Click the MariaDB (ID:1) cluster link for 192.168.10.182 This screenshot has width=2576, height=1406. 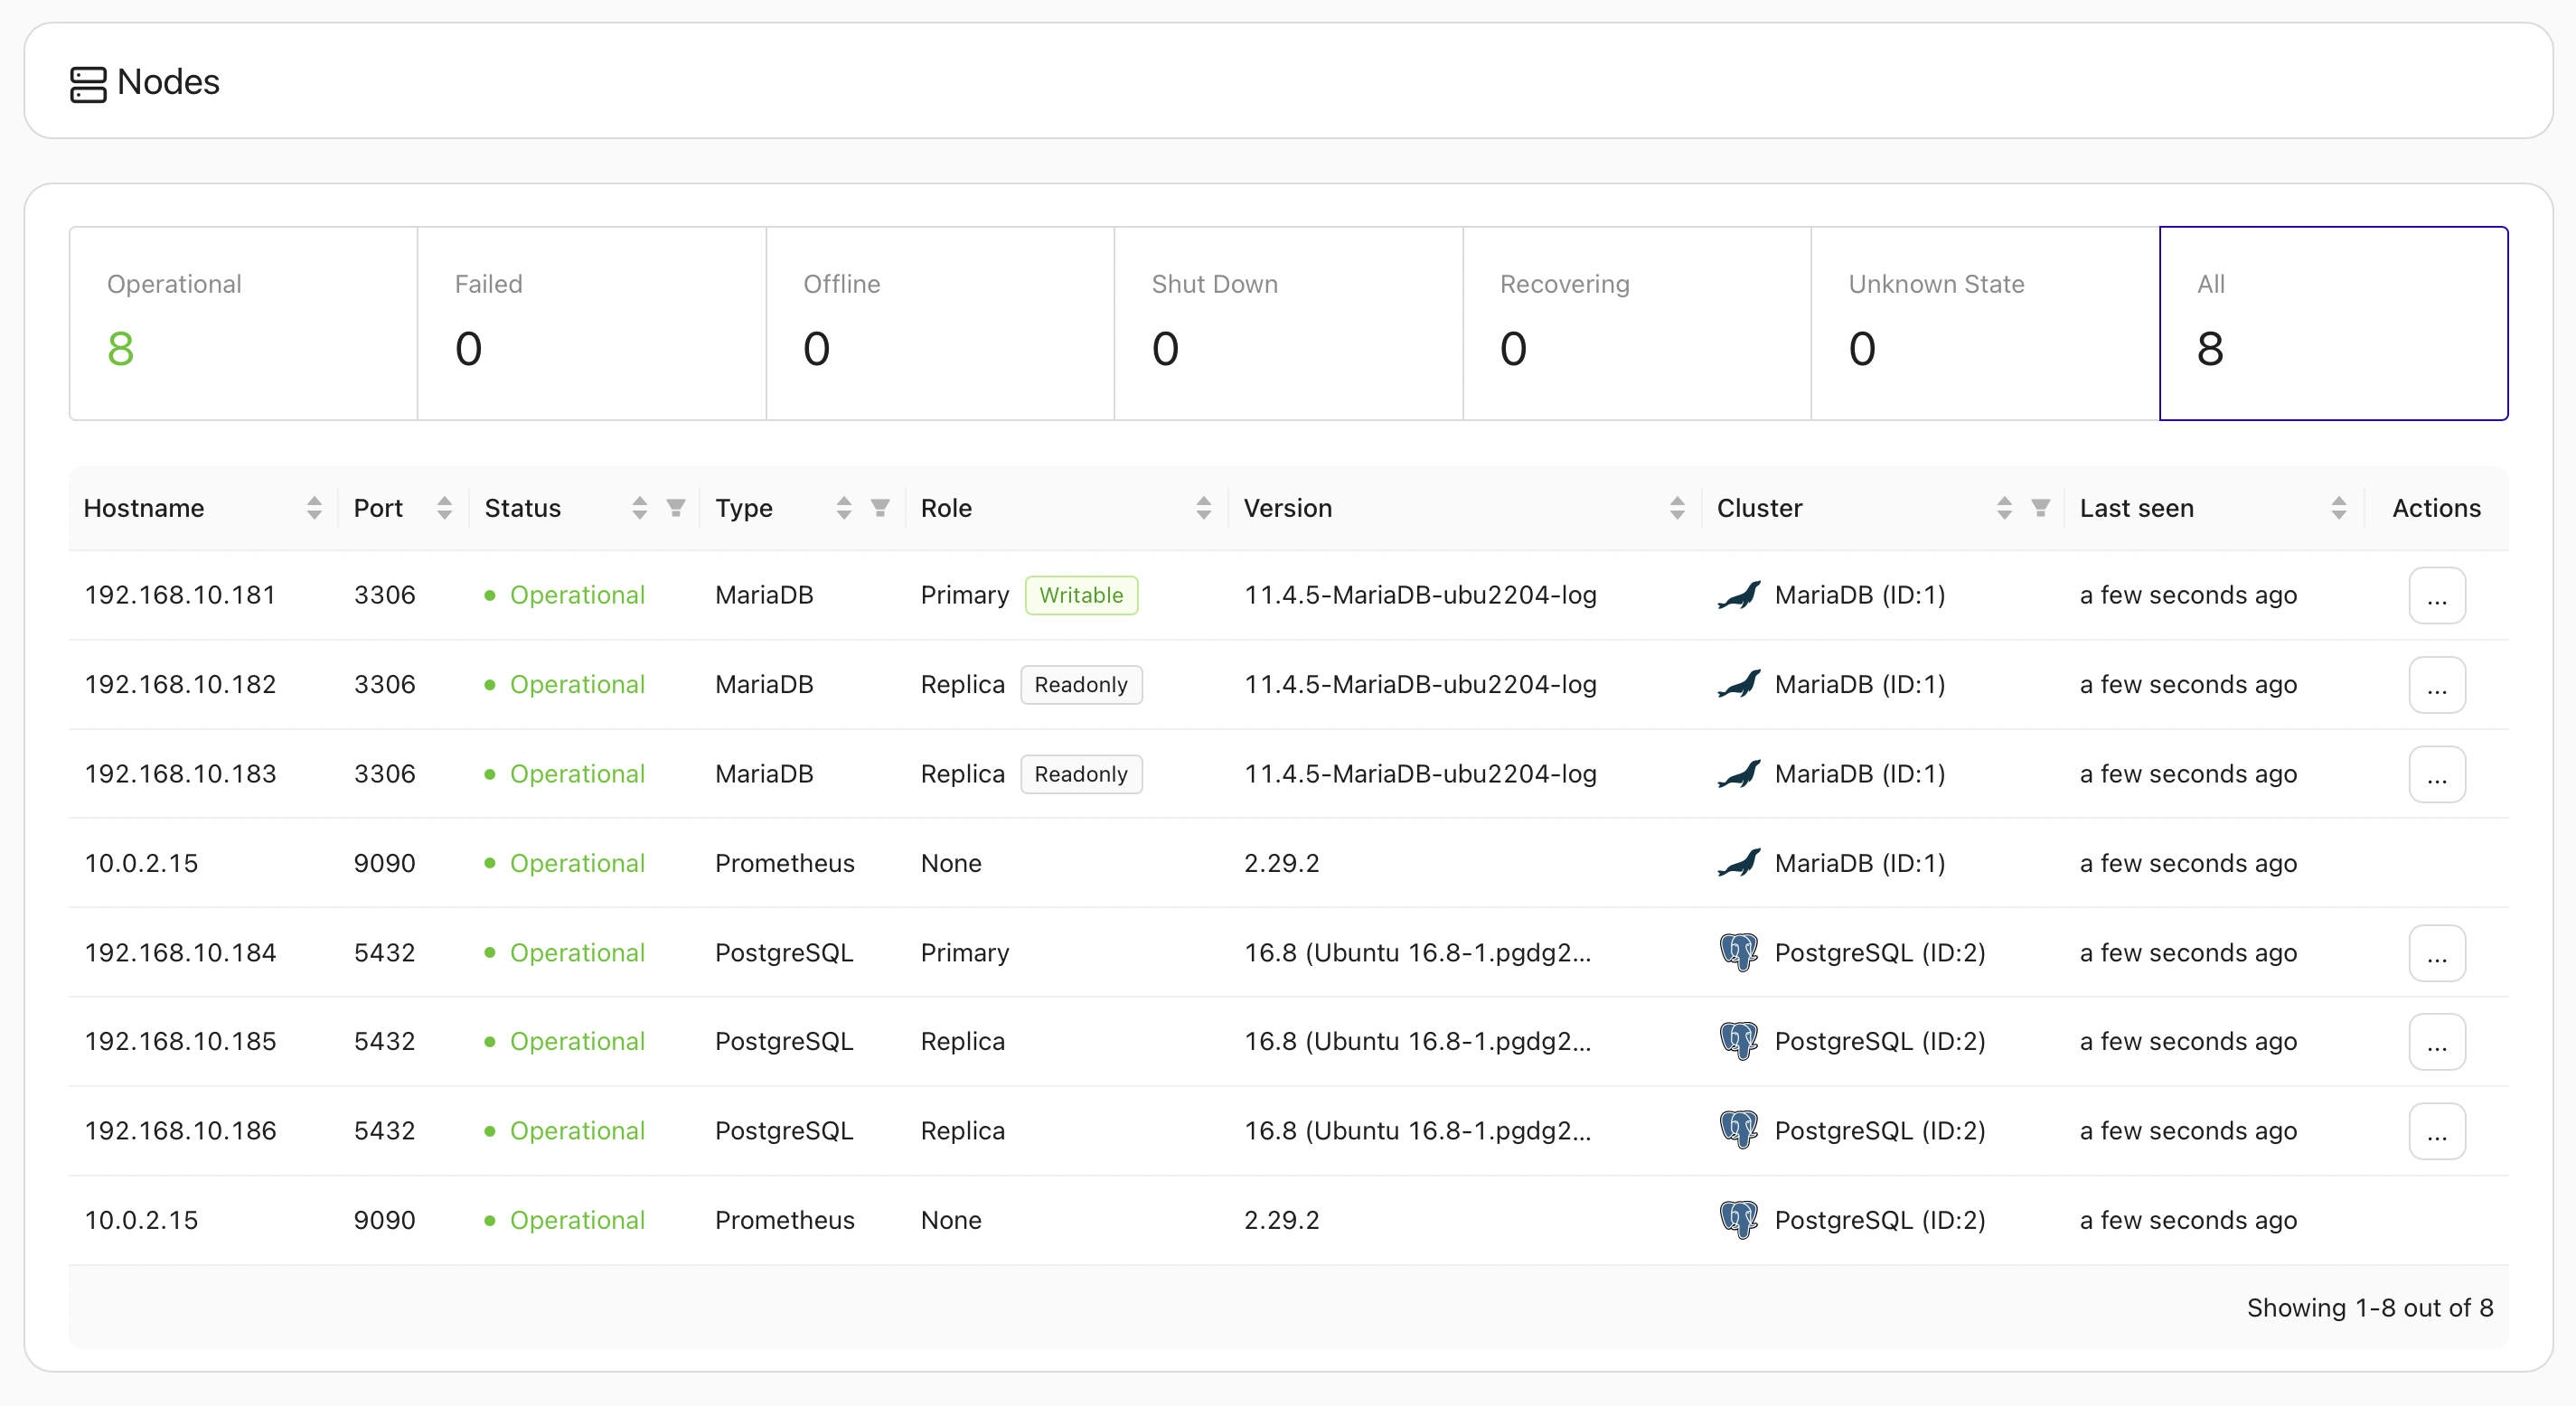pos(1859,684)
